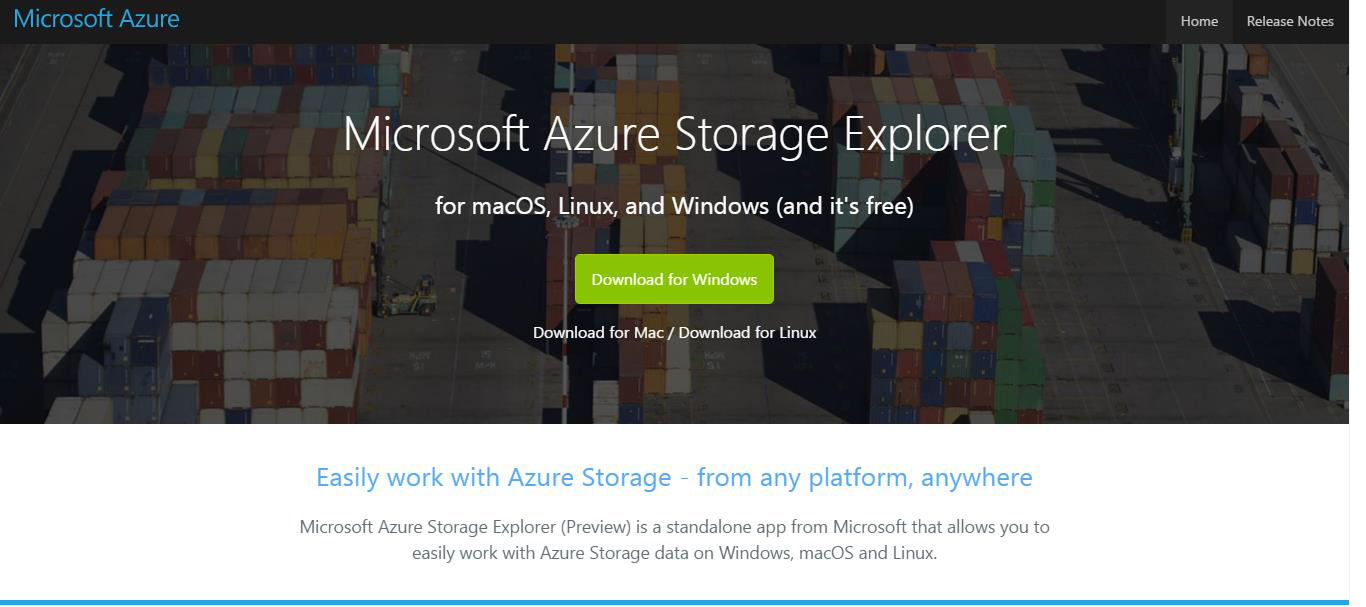Select the "Easily work with Azure Storage" heading
Image resolution: width=1366 pixels, height=607 pixels.
click(x=493, y=477)
